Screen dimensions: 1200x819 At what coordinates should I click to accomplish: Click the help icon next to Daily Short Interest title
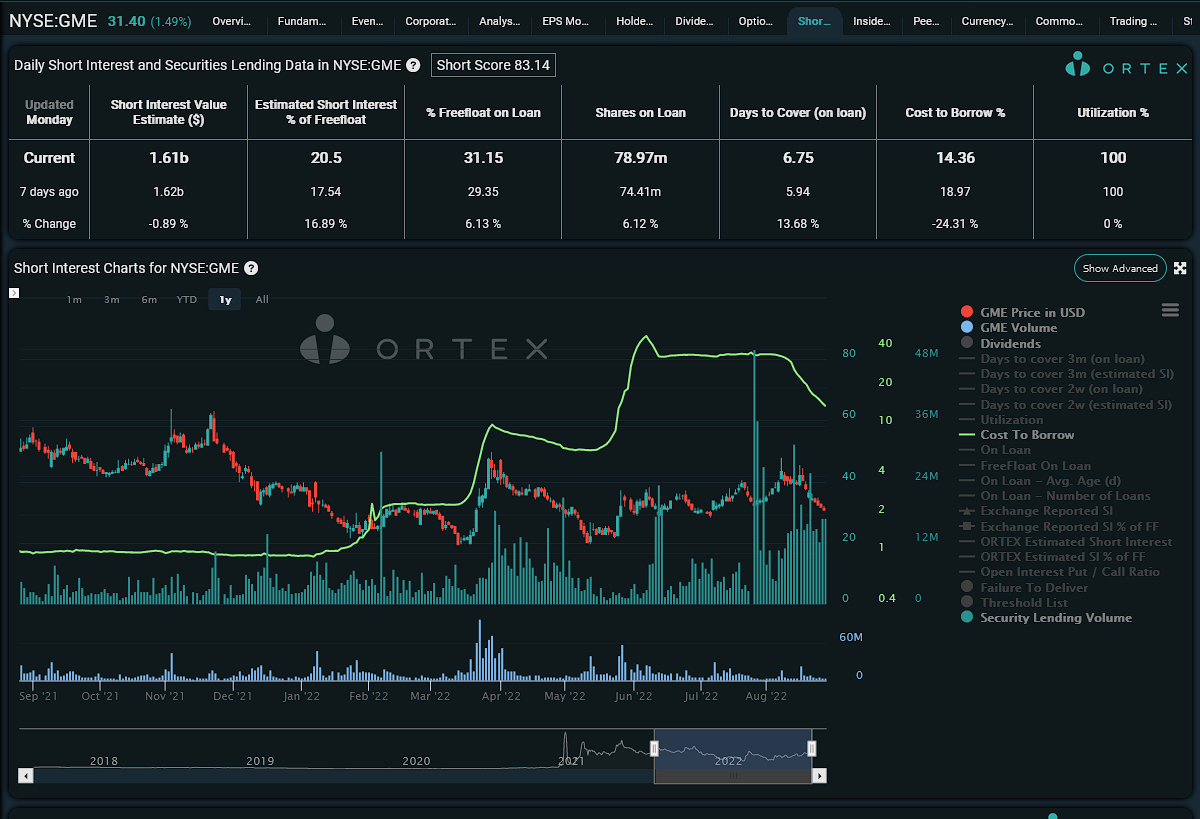(412, 65)
